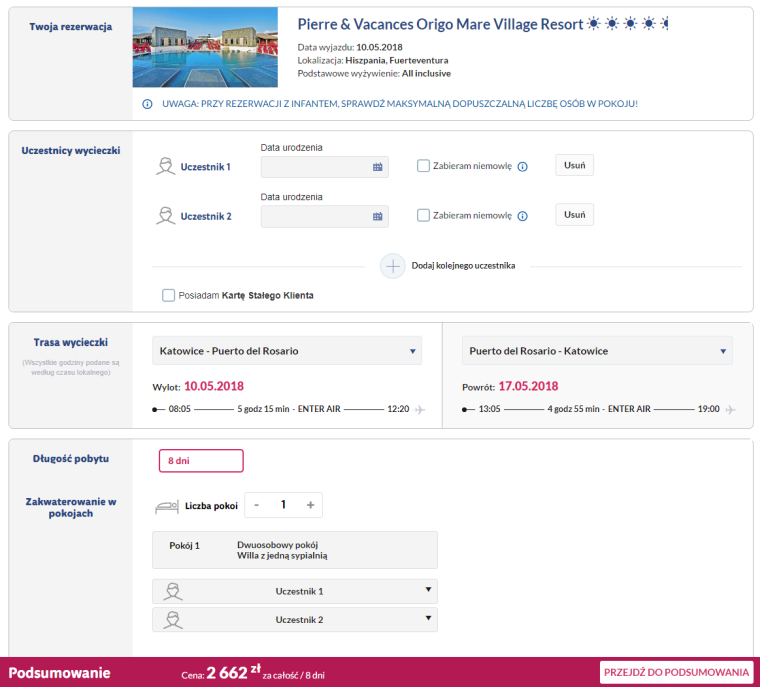Click the info icon beside the UWAGA notice
The height and width of the screenshot is (687, 760).
(147, 104)
